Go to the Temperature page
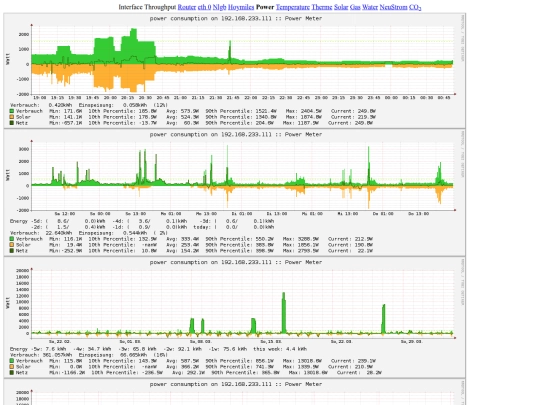 coord(293,7)
